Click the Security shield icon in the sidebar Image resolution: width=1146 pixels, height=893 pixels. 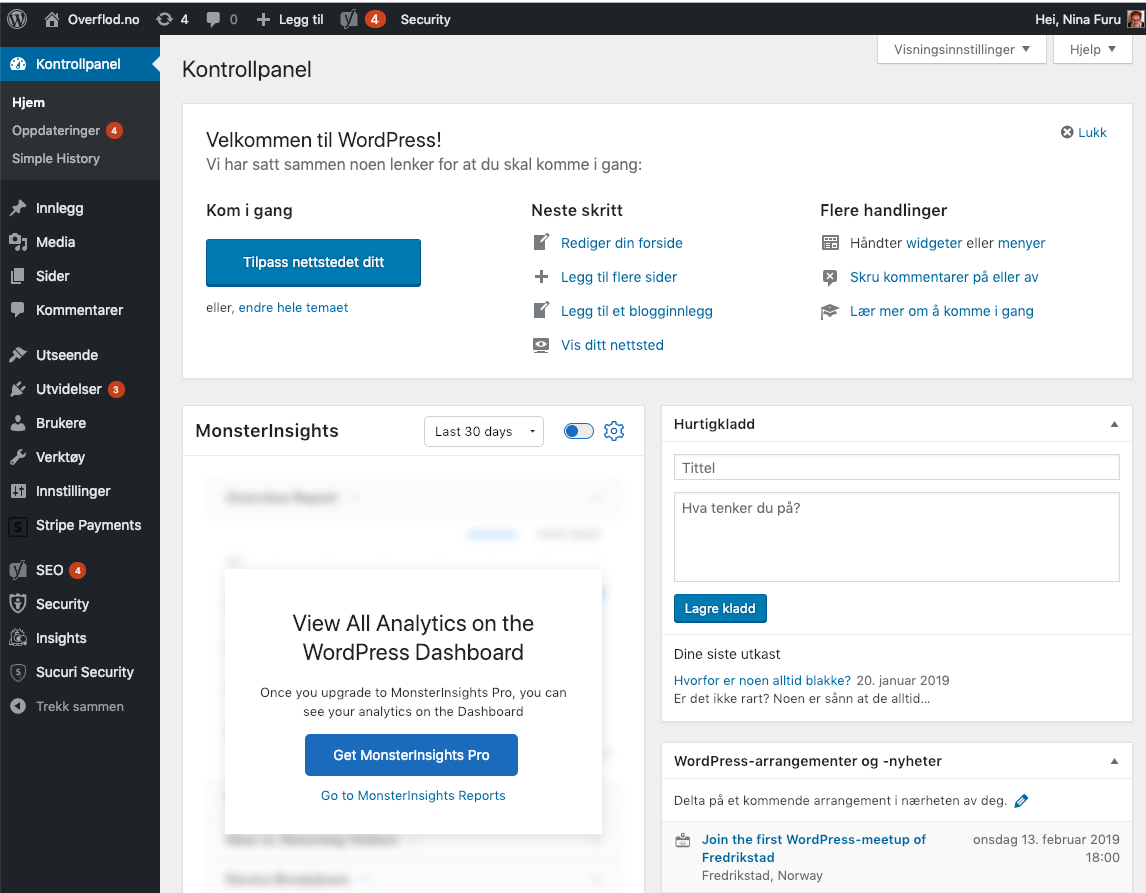18,604
